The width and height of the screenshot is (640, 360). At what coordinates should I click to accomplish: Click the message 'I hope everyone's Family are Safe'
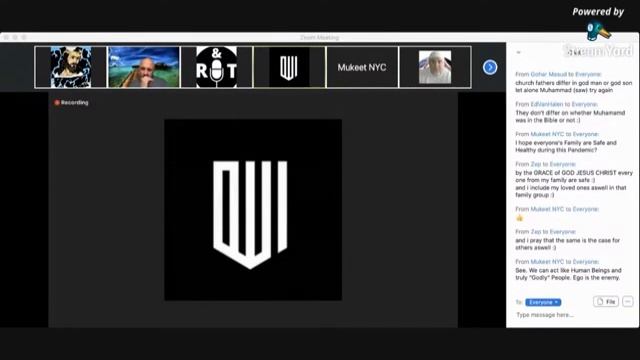[566, 146]
